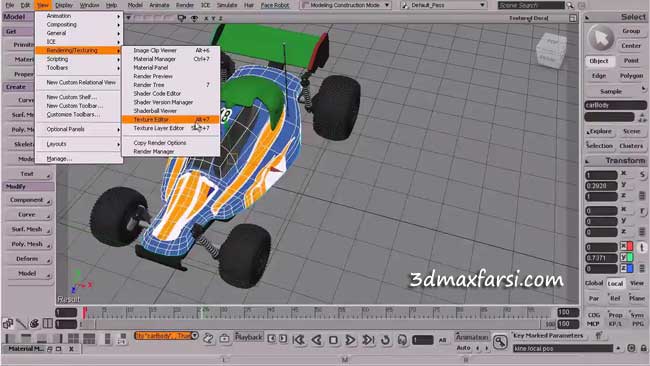Click the Clusters button
This screenshot has width=650, height=366.
coord(631,146)
